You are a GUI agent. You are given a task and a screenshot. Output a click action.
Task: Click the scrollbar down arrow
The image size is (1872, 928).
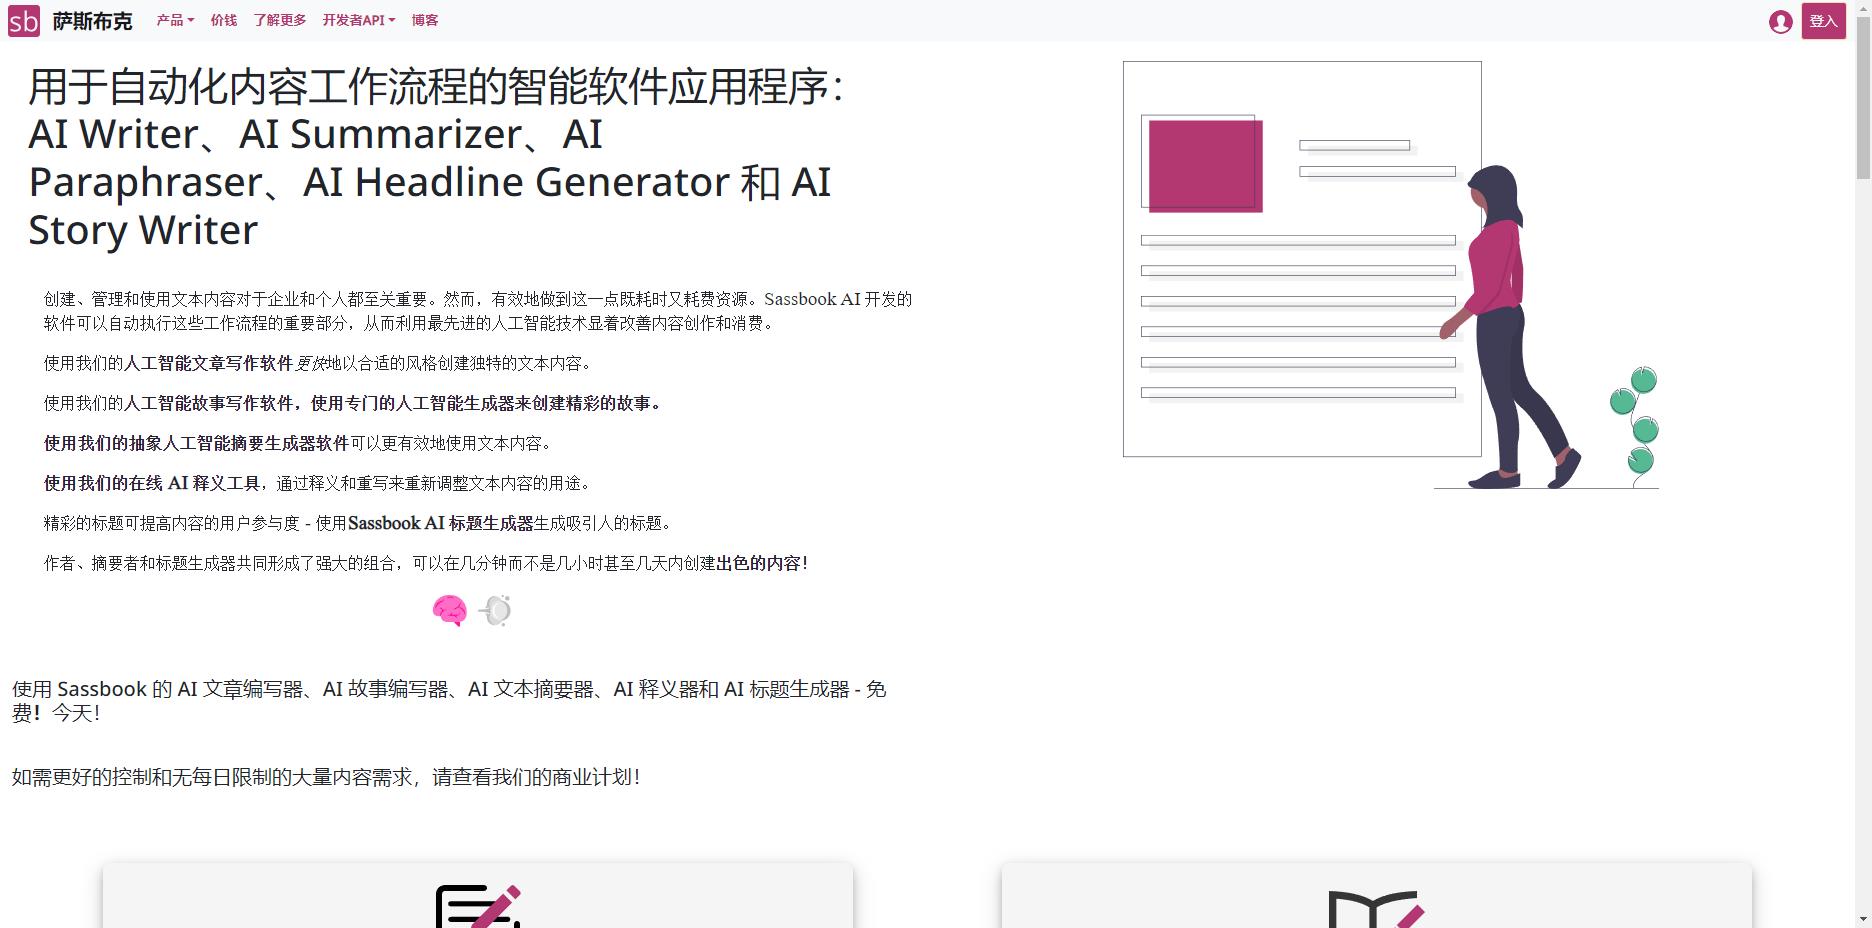(x=1863, y=919)
